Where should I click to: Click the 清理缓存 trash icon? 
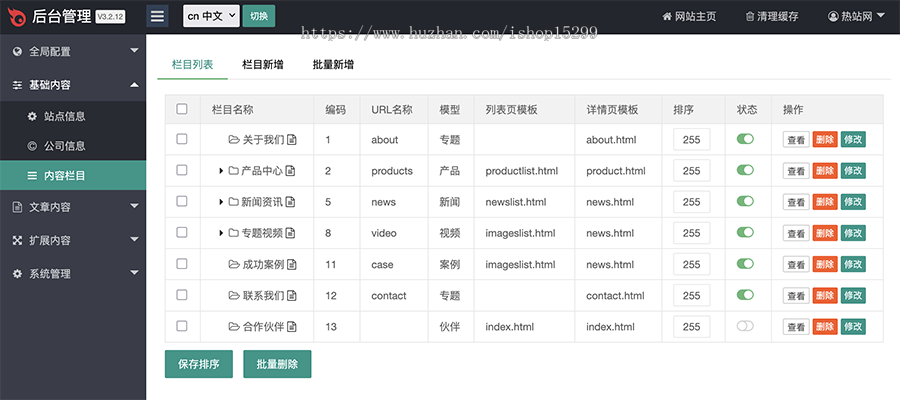(750, 17)
